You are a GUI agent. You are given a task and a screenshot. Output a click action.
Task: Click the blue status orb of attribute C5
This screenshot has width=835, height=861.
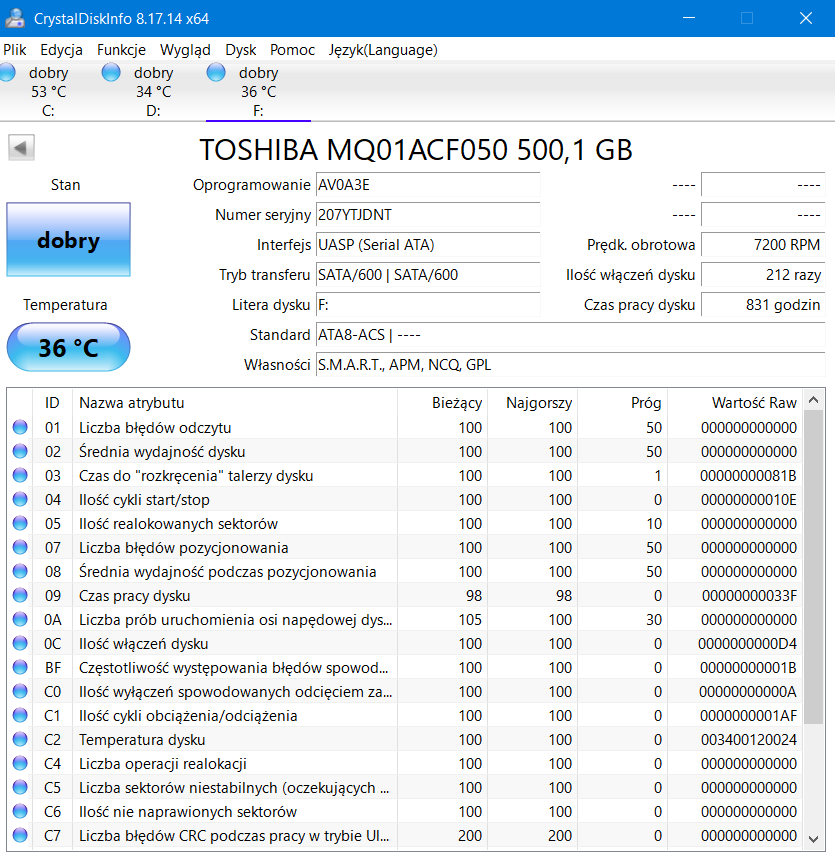coord(20,787)
